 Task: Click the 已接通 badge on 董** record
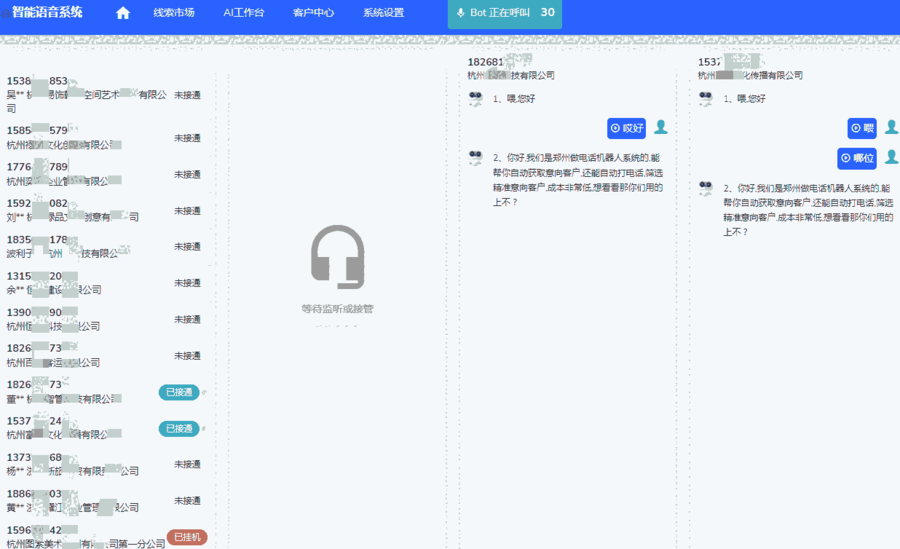pyautogui.click(x=179, y=392)
